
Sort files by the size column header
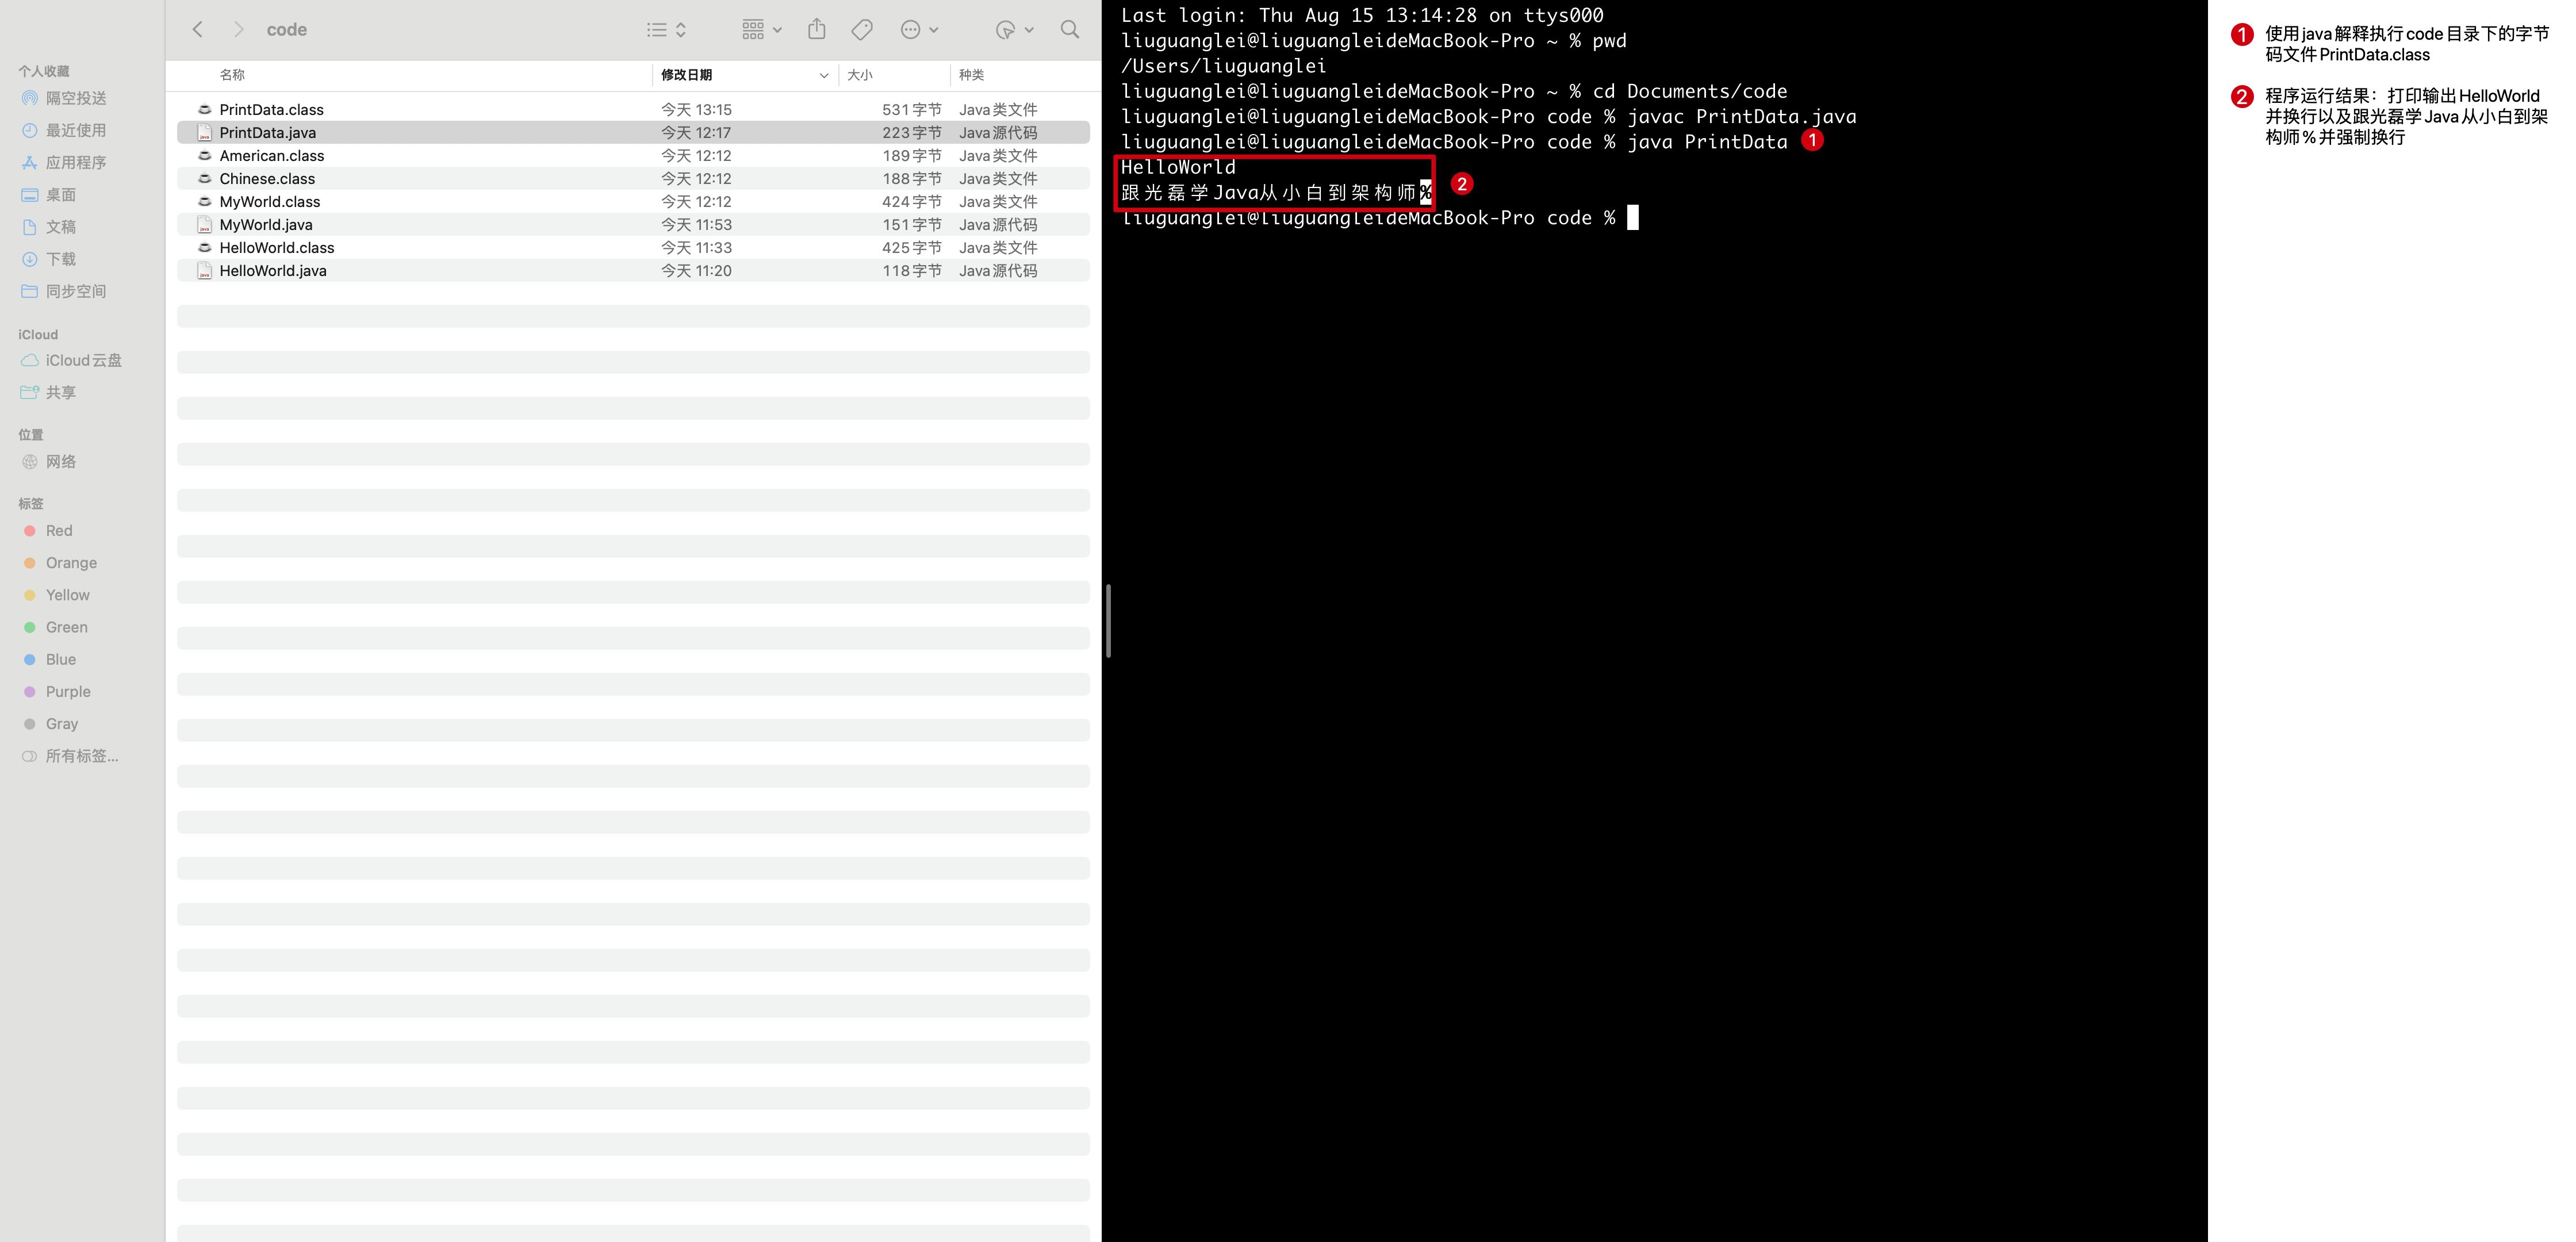pos(860,75)
